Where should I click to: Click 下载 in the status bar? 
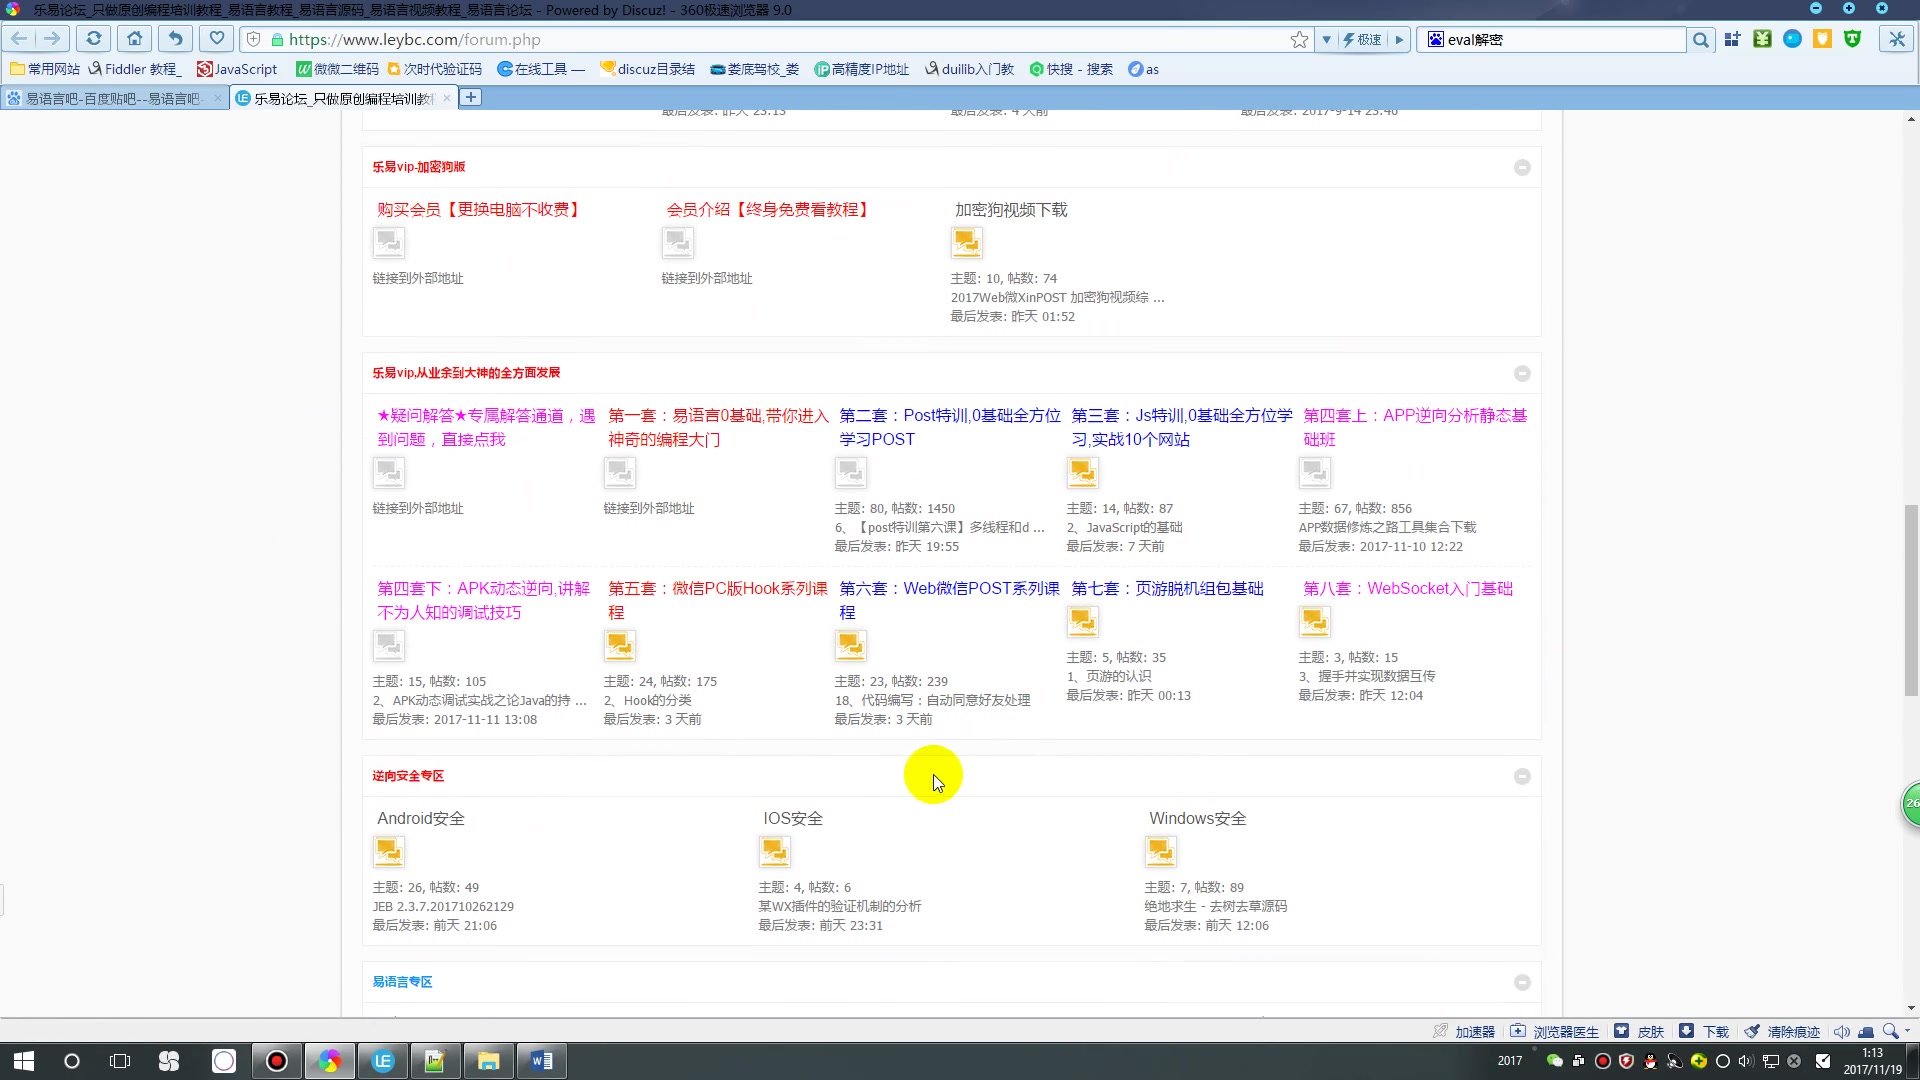pos(1706,1031)
